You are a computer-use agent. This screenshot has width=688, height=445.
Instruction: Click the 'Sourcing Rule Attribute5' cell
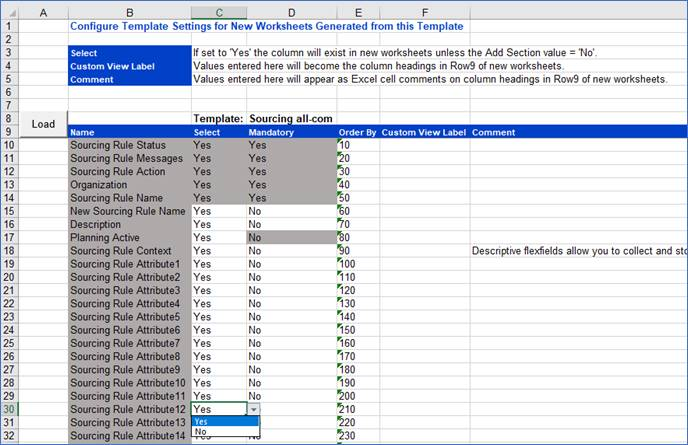tap(130, 317)
